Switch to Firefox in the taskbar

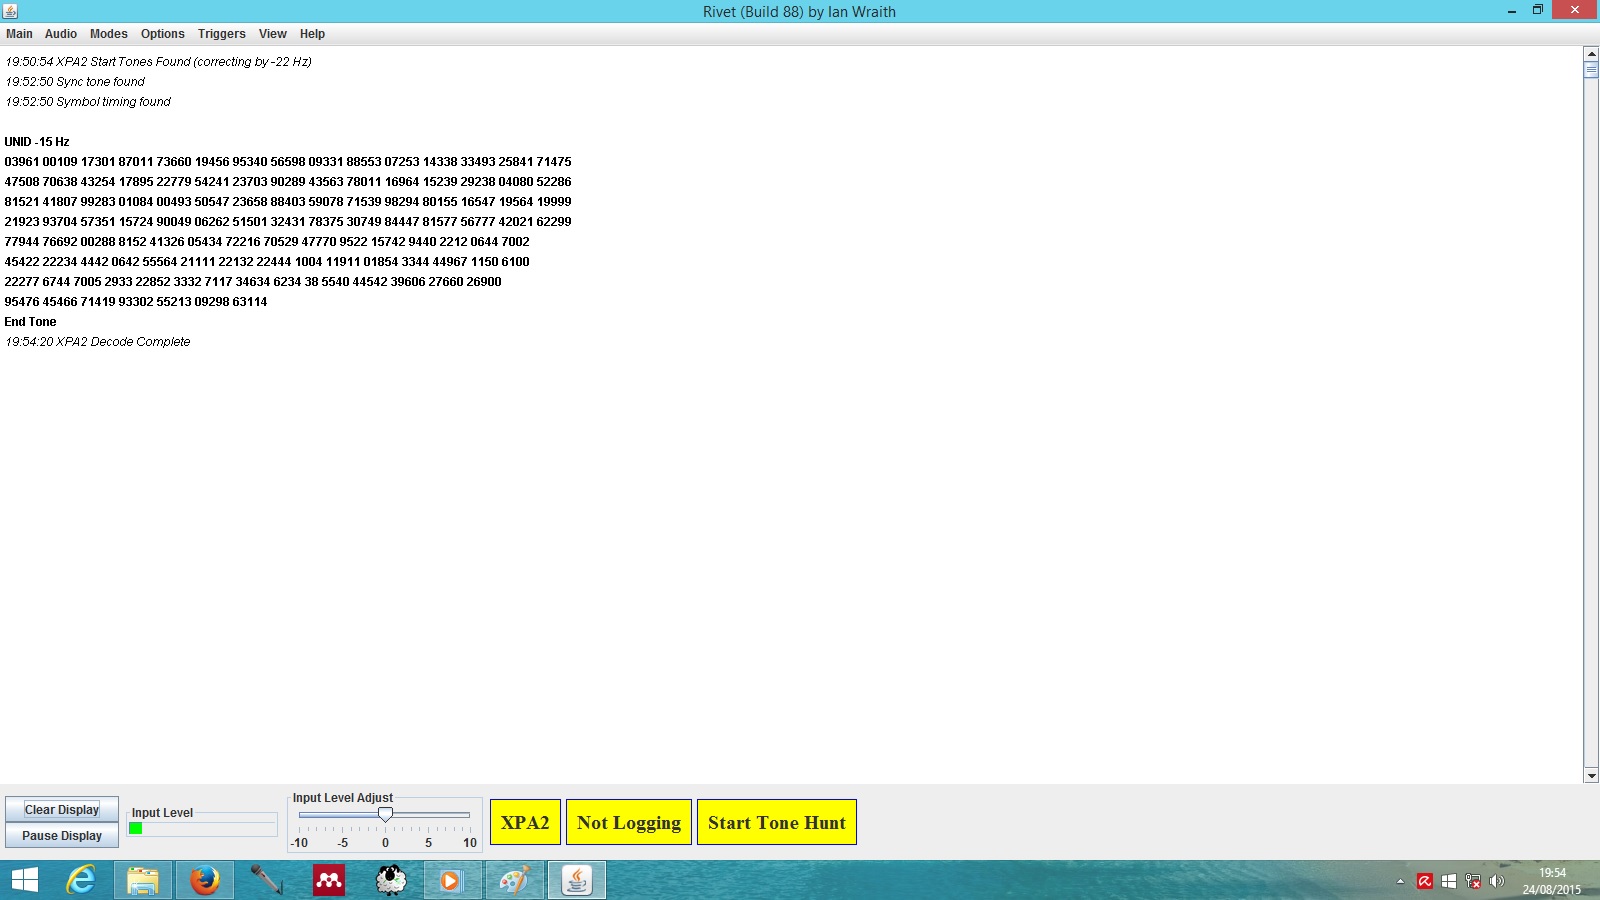coord(205,880)
